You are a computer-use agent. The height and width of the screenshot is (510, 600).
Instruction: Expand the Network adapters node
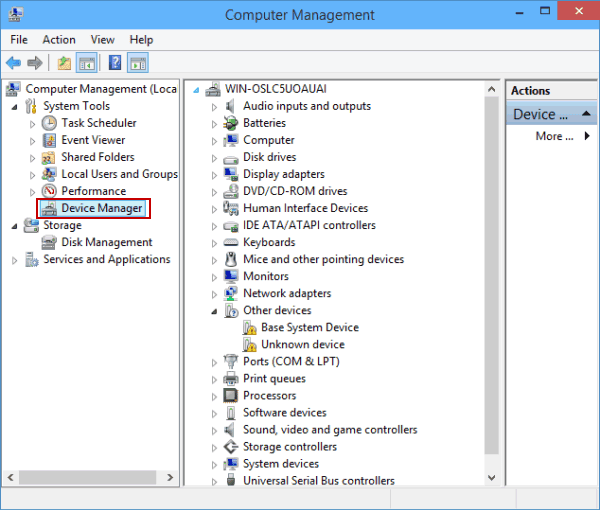coord(214,294)
